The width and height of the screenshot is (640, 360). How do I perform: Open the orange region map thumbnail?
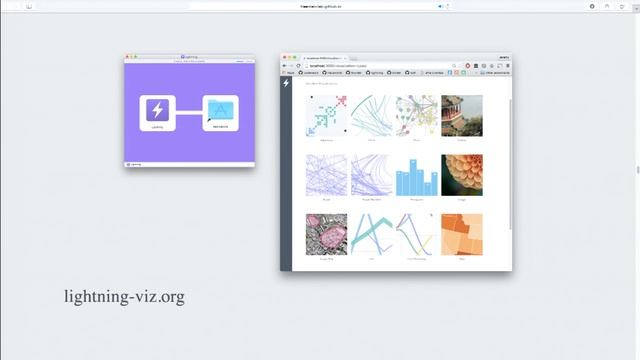[462, 234]
